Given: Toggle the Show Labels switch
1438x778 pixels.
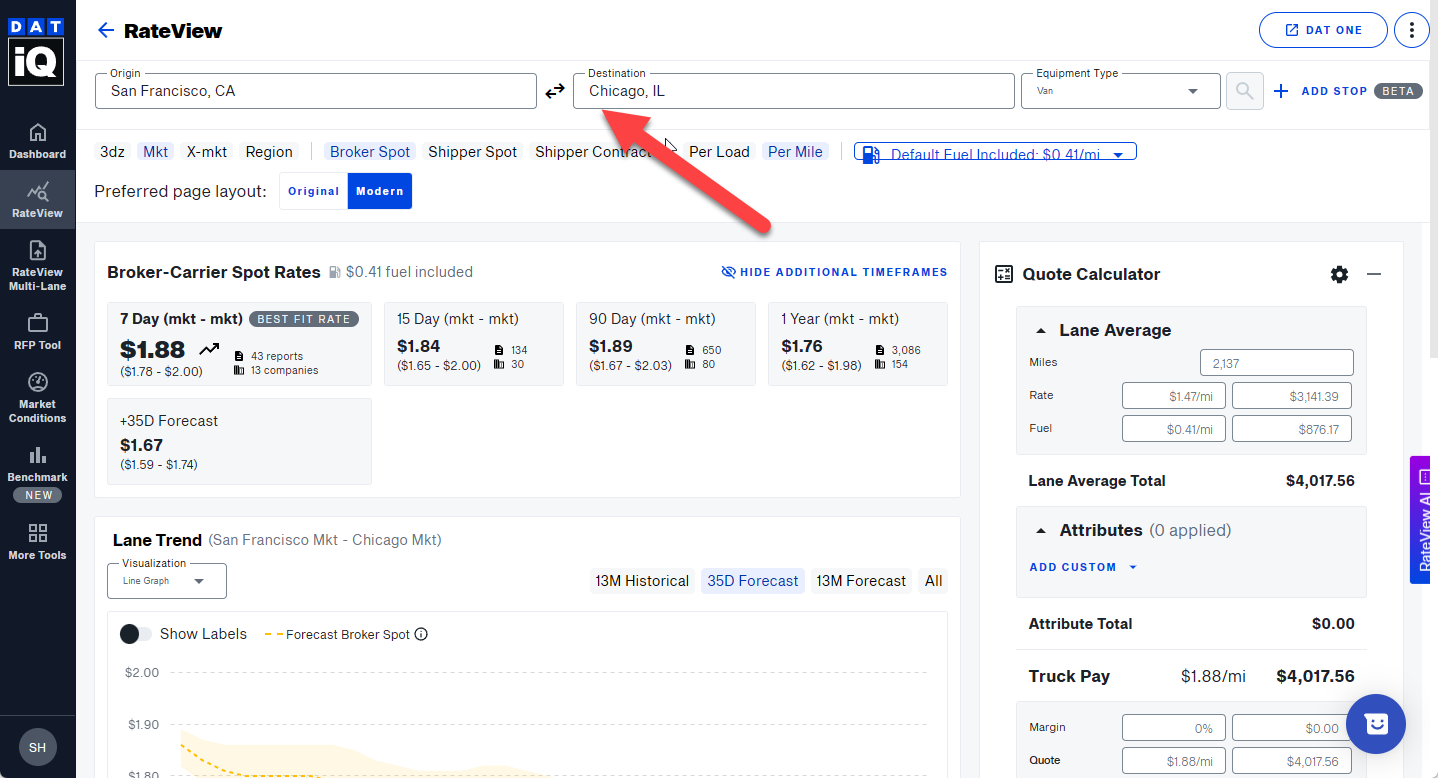Looking at the screenshot, I should click(136, 634).
